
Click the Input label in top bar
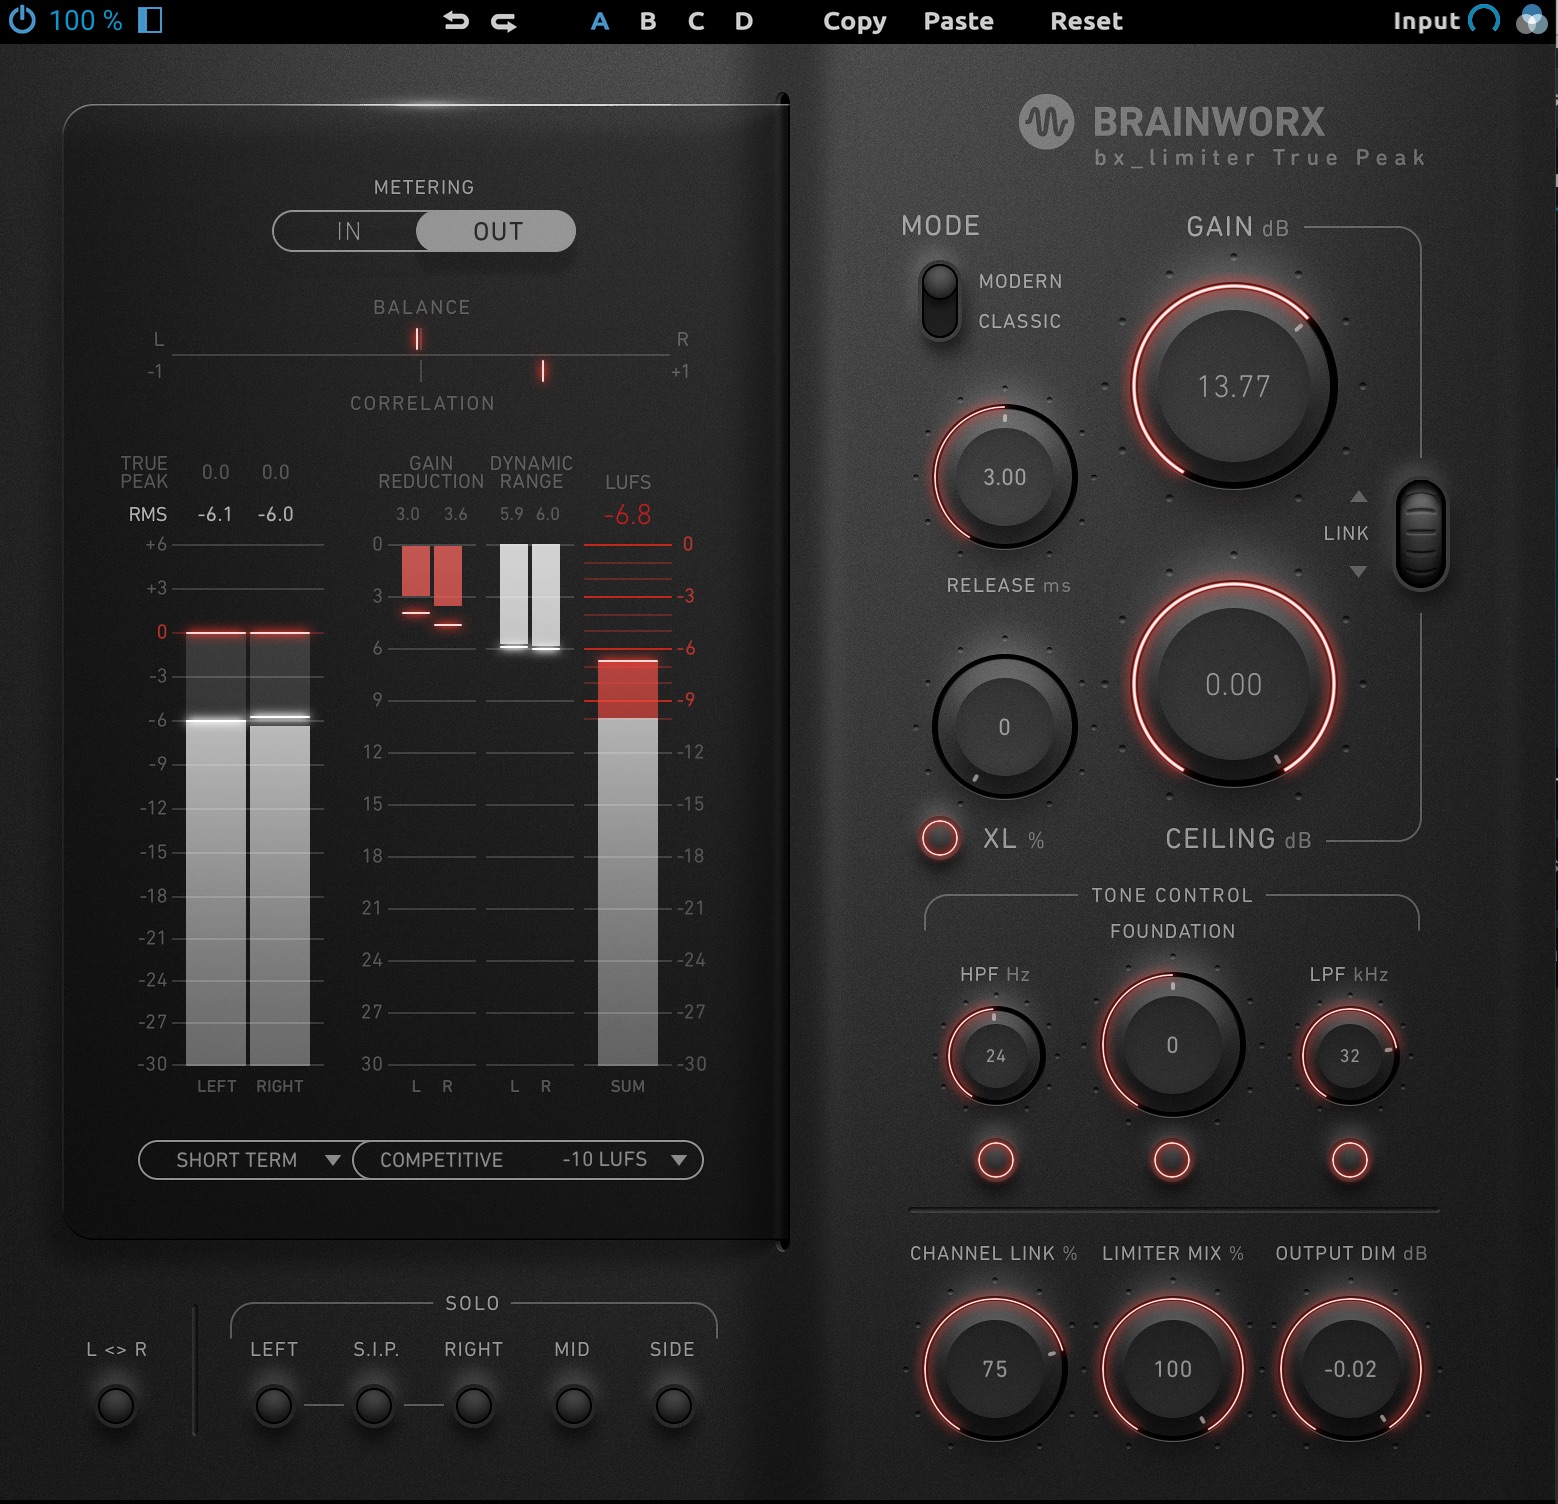point(1426,21)
